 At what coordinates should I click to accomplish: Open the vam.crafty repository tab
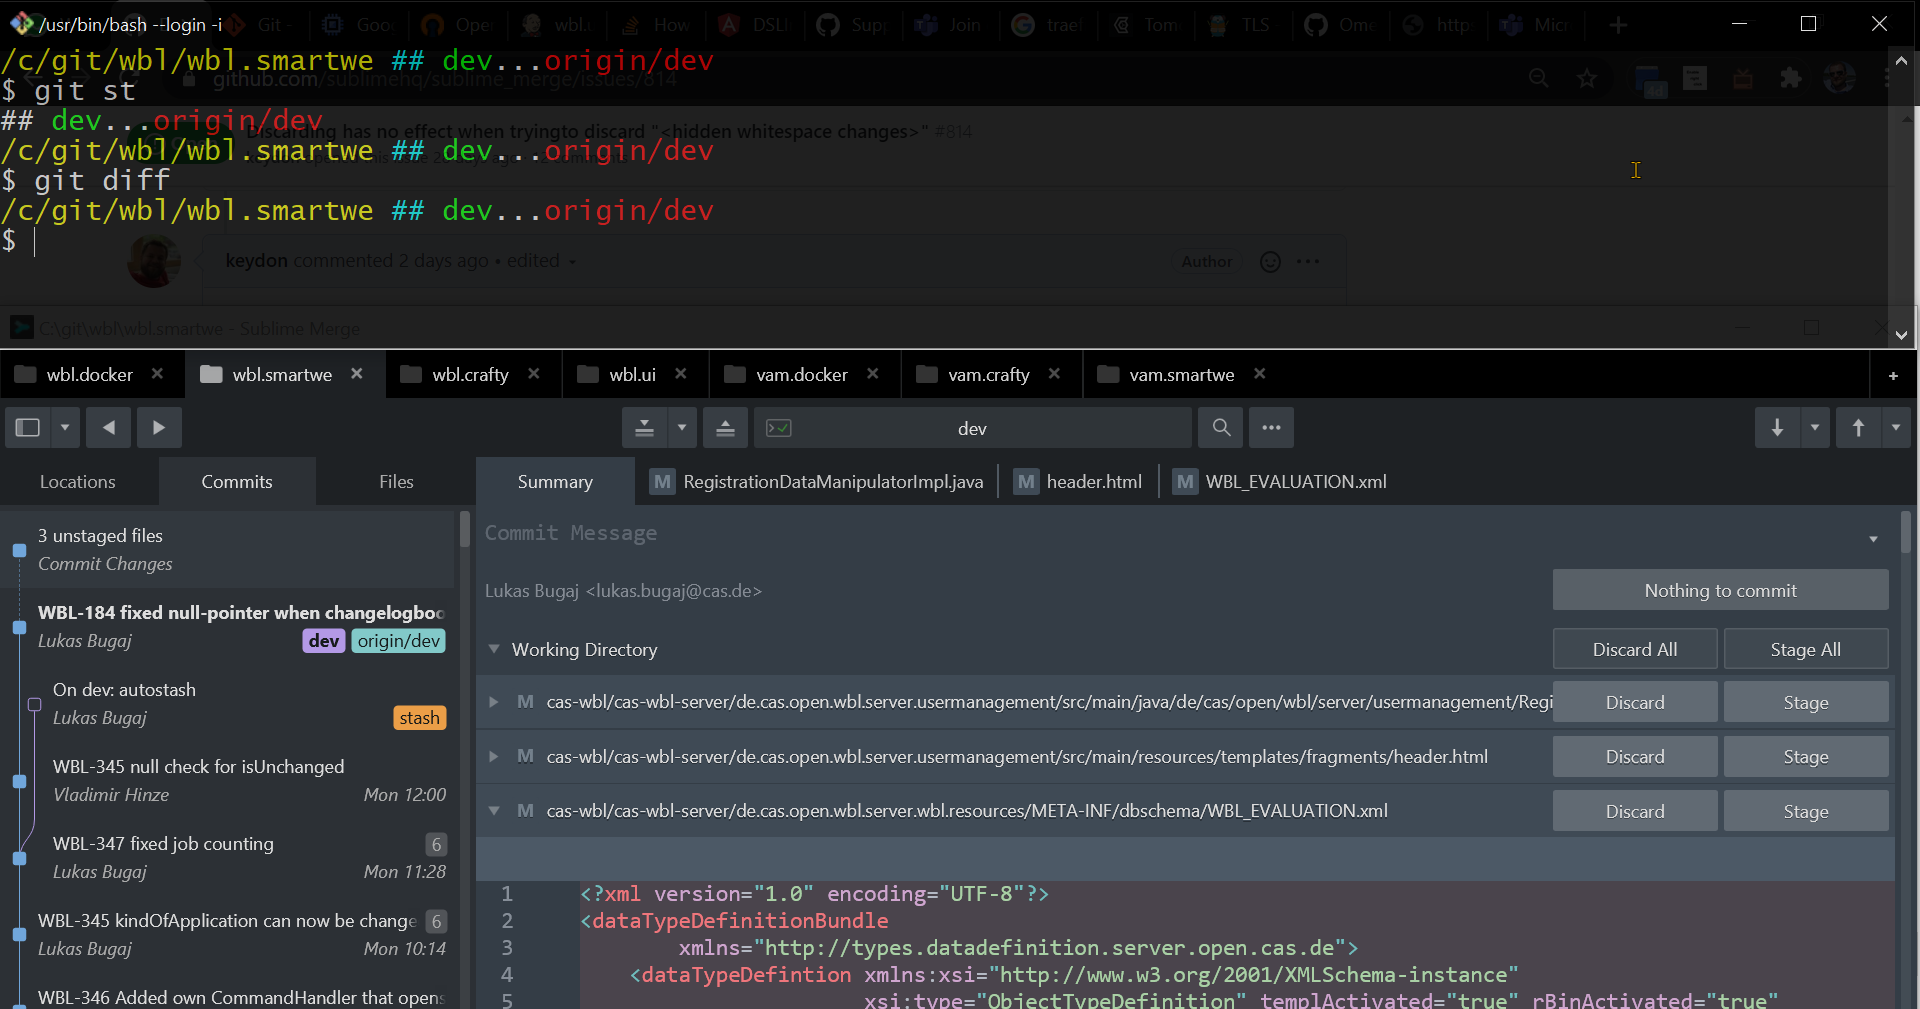pos(988,374)
